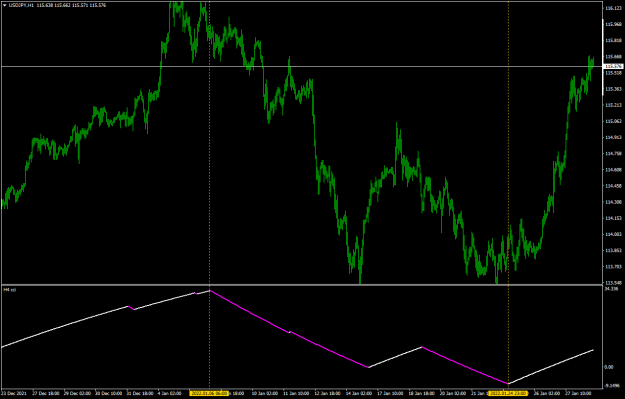Click the 10 Jan 02:00 time label

(x=265, y=393)
